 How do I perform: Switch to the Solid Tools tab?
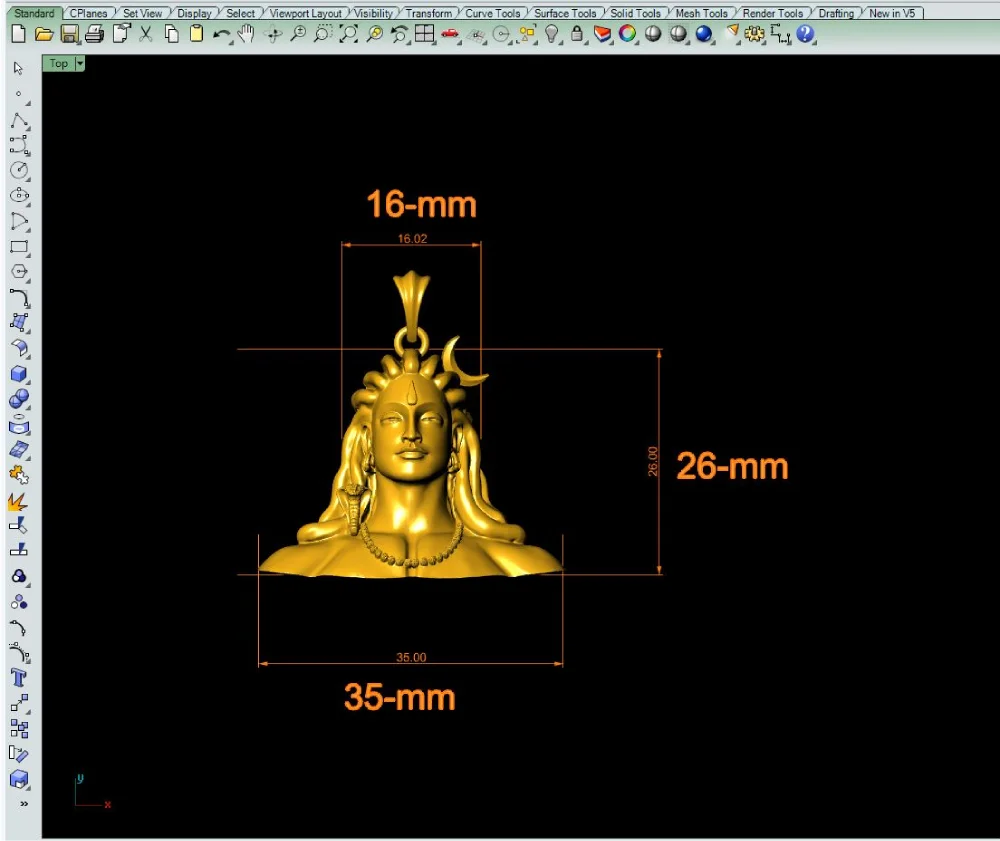[x=636, y=13]
